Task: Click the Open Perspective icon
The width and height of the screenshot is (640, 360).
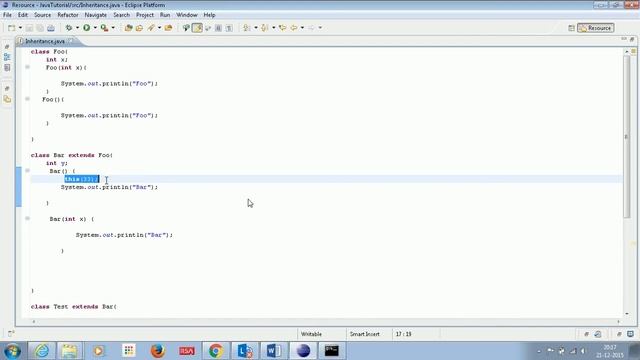Action: pyautogui.click(x=571, y=28)
